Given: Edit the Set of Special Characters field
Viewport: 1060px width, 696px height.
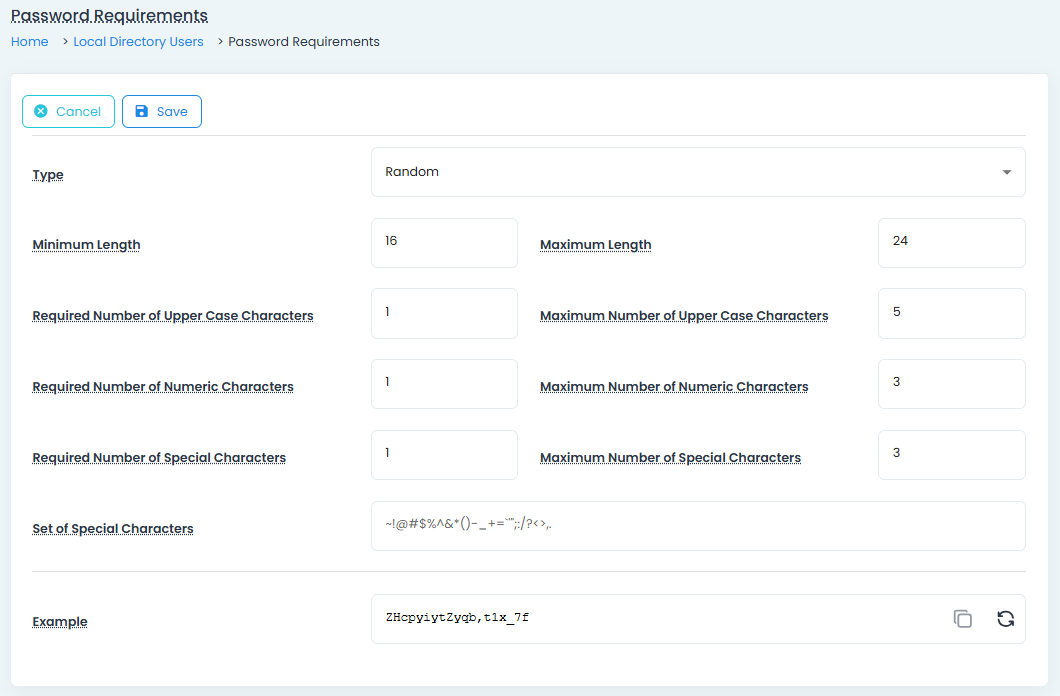Looking at the screenshot, I should [x=697, y=526].
